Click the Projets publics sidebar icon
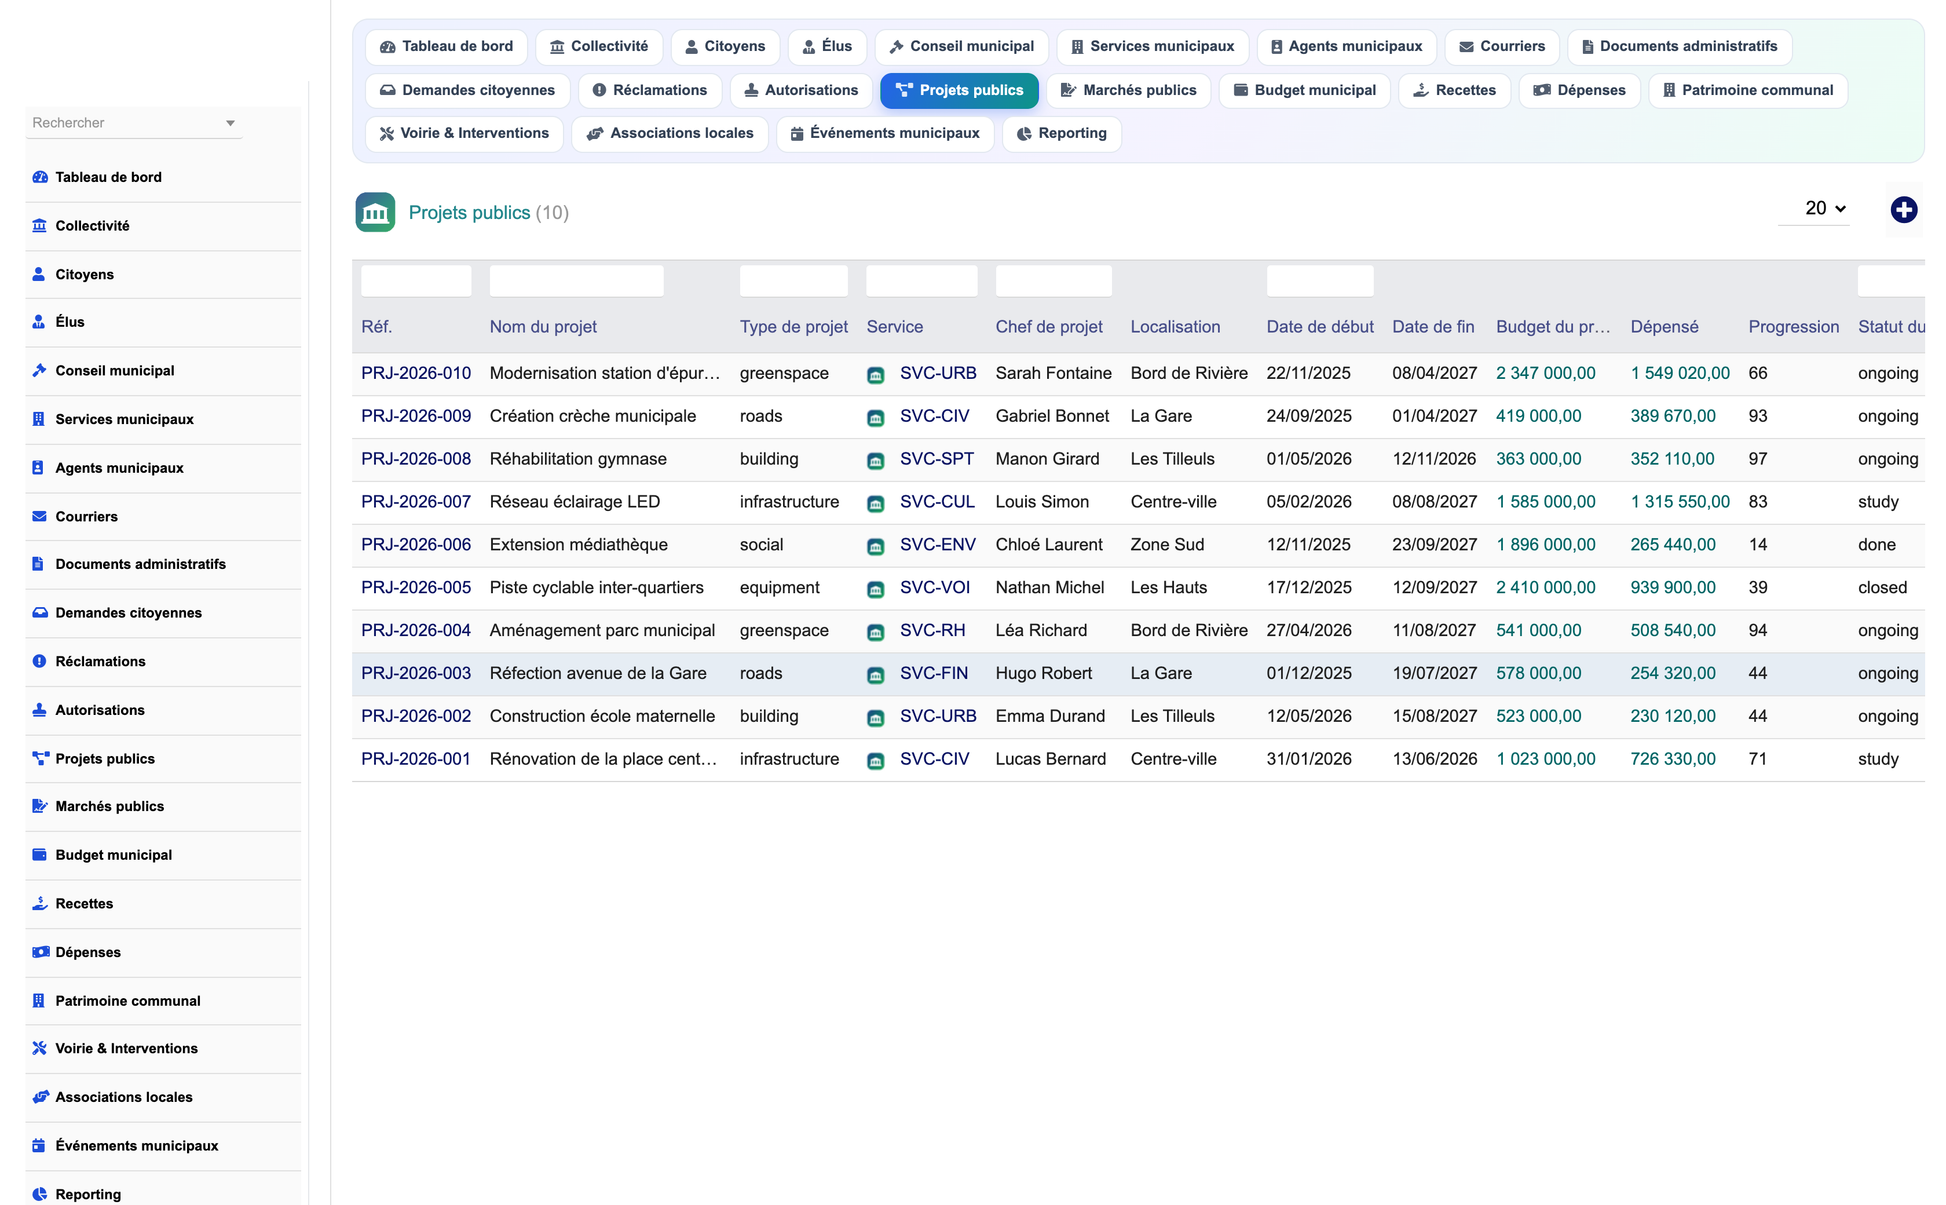This screenshot has width=1946, height=1205. (x=40, y=759)
